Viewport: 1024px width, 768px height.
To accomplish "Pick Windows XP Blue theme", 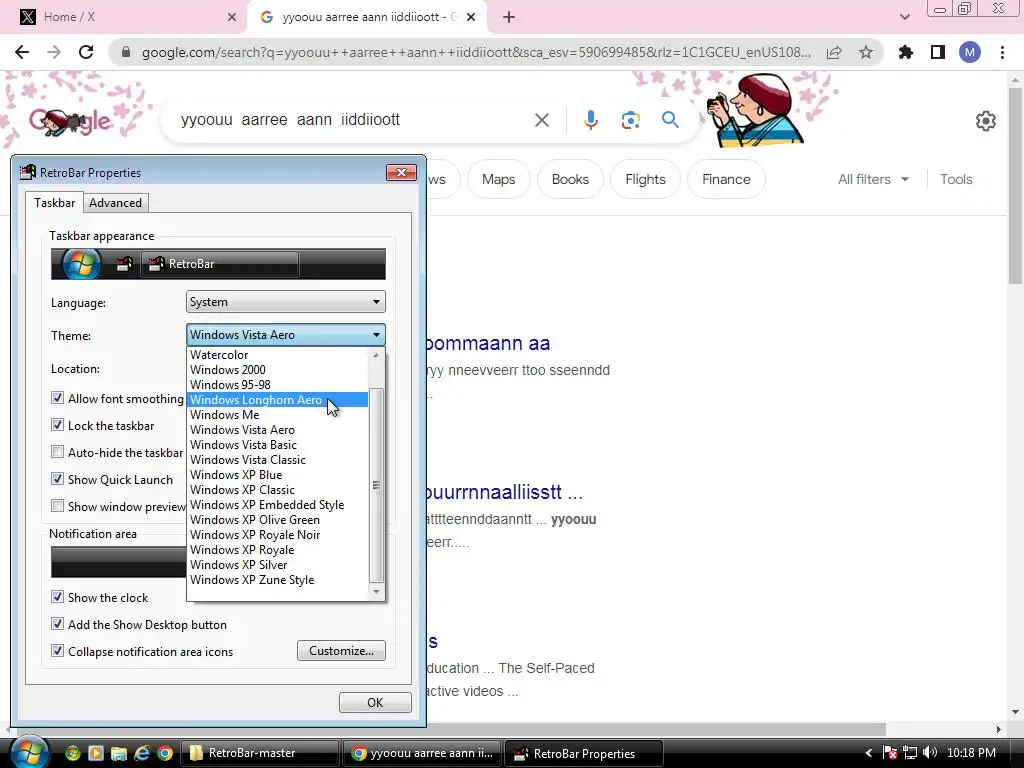I will [278, 475].
